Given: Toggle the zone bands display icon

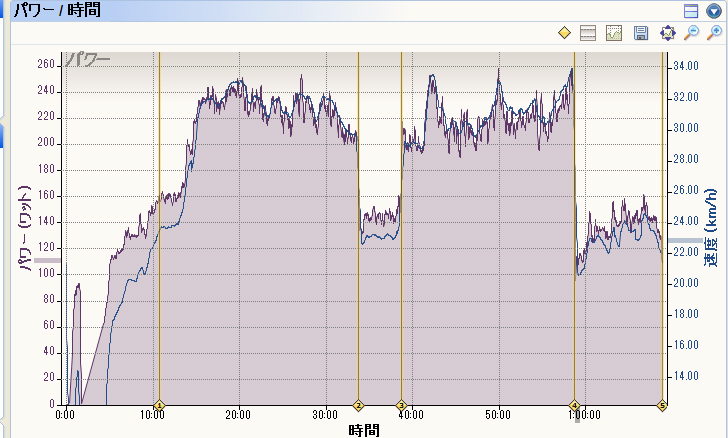Looking at the screenshot, I should coord(588,33).
